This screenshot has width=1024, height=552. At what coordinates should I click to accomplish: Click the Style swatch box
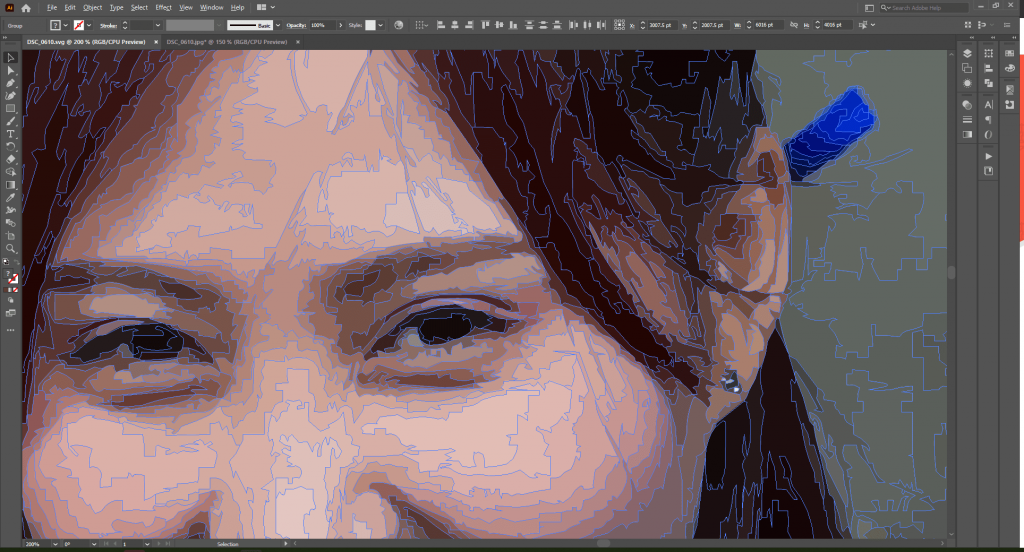[370, 25]
